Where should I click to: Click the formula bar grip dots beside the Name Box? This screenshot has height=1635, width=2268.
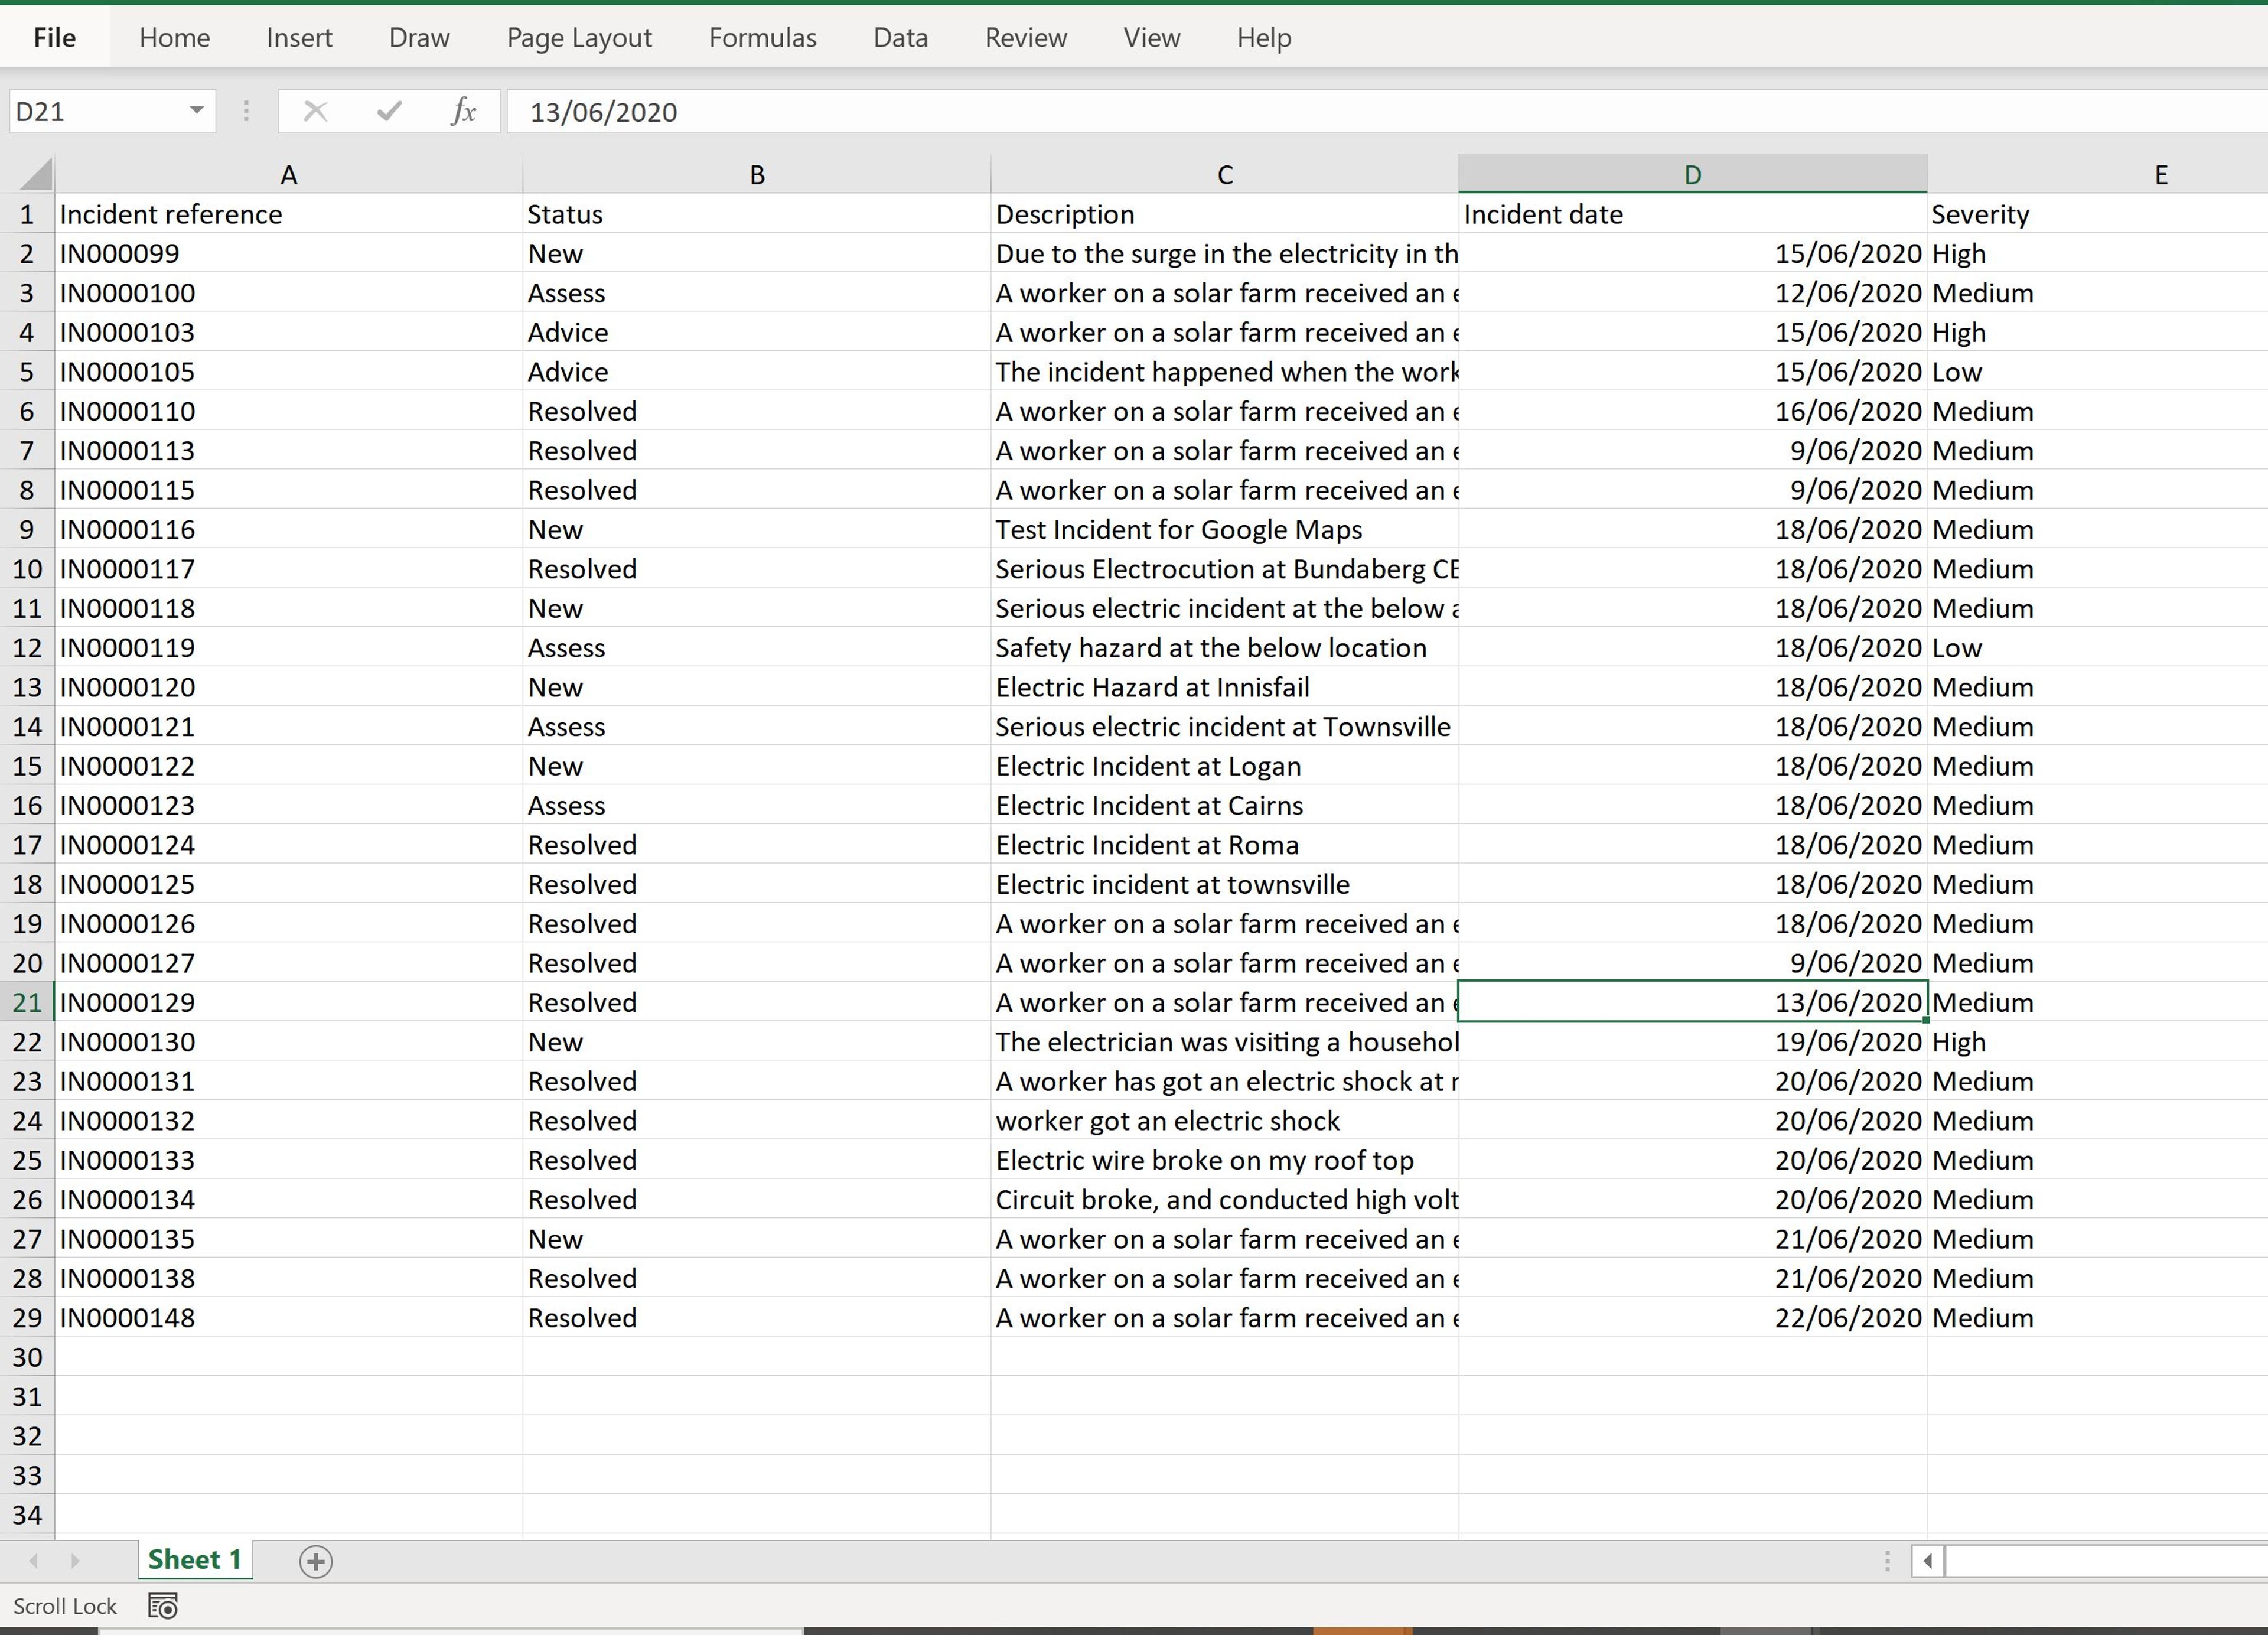[246, 111]
